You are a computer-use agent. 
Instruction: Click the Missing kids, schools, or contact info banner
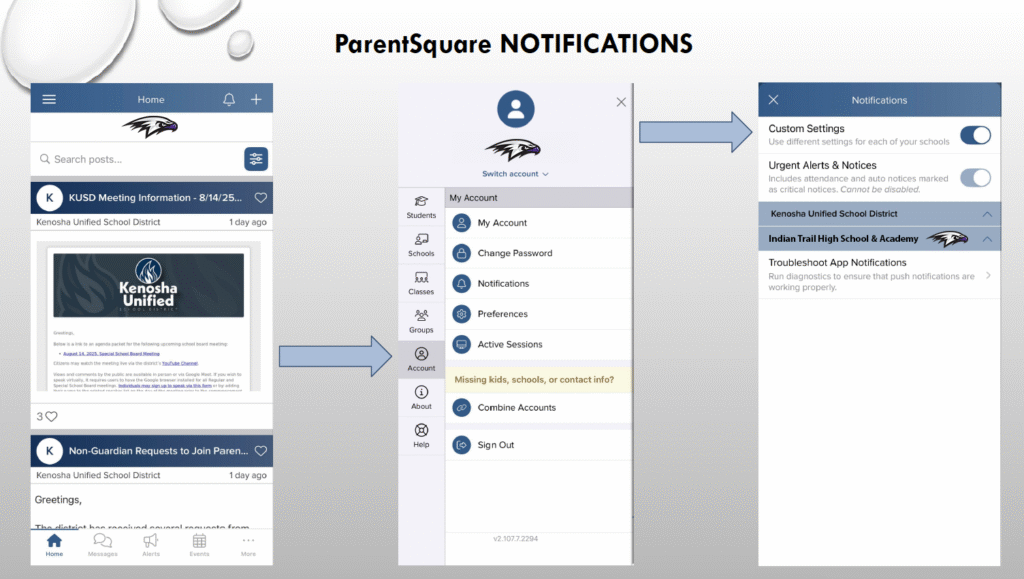[539, 379]
